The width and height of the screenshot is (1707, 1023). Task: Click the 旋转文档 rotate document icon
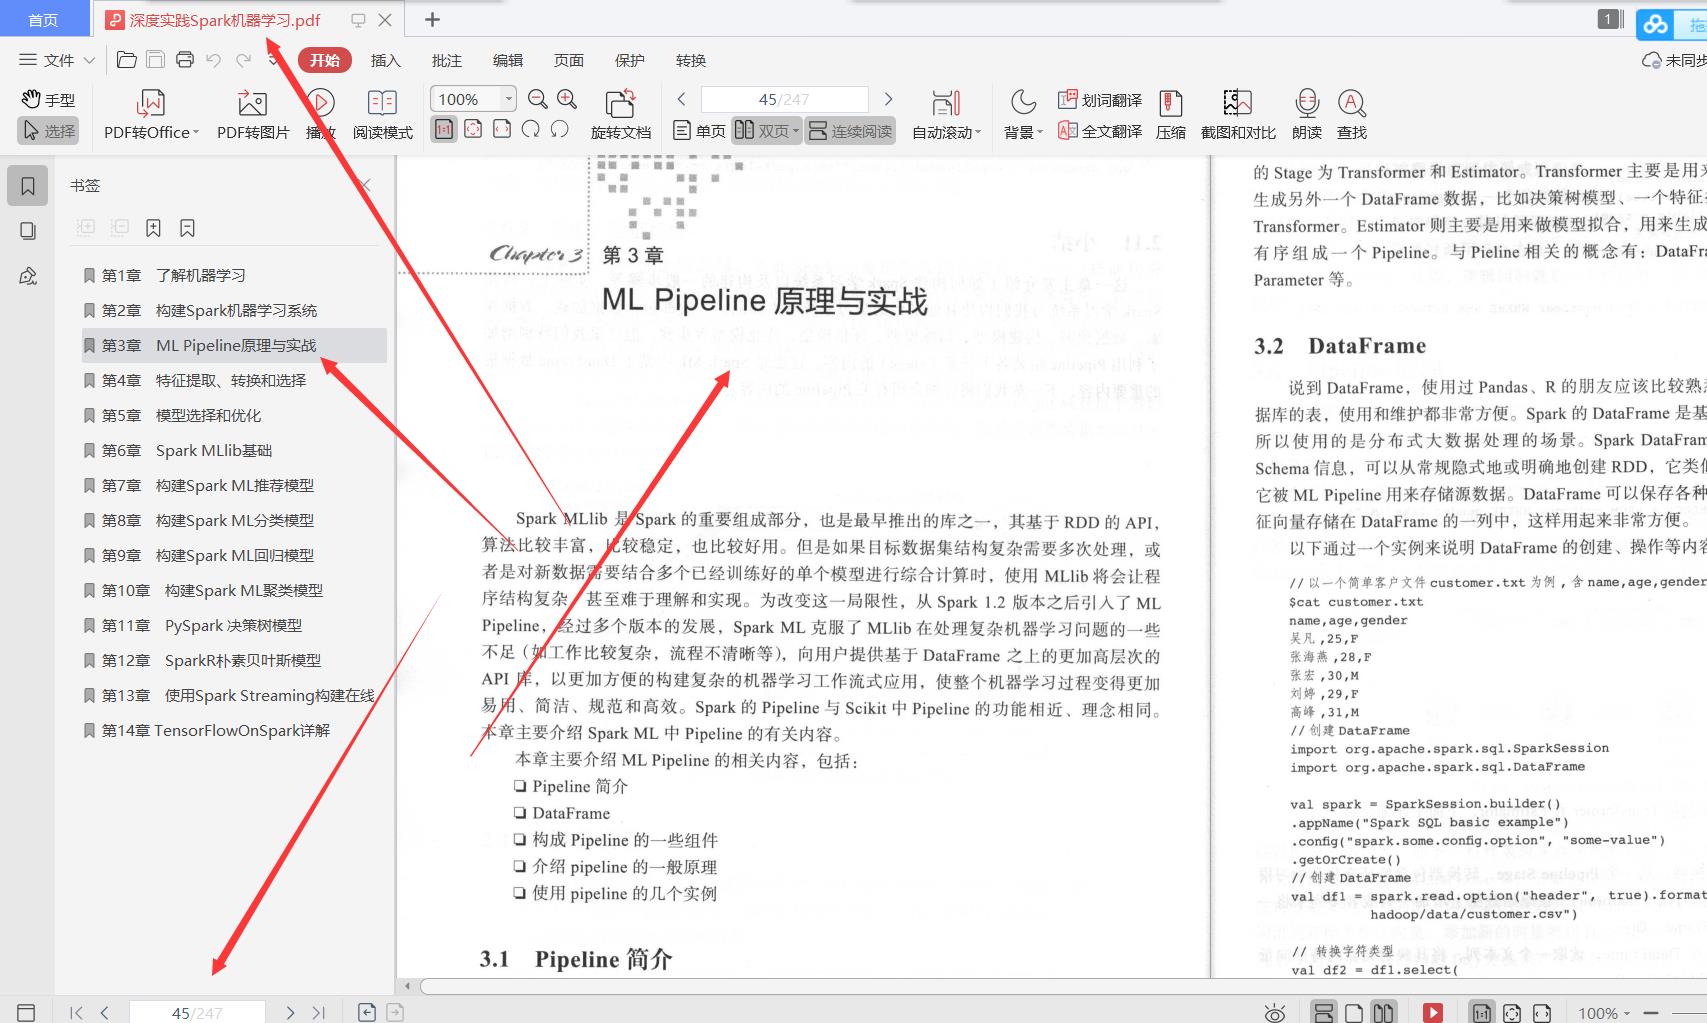pyautogui.click(x=620, y=103)
